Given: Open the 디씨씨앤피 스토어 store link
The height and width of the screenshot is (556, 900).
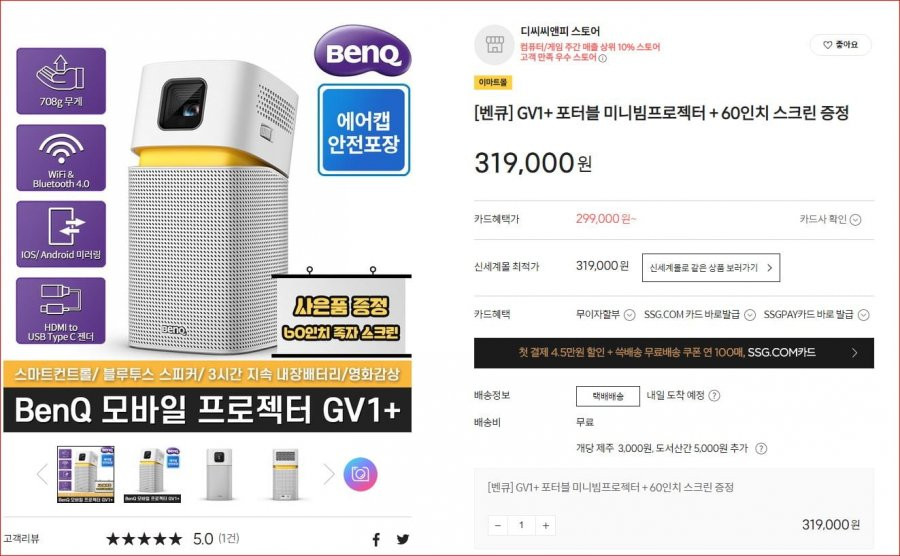Looking at the screenshot, I should click(x=560, y=31).
